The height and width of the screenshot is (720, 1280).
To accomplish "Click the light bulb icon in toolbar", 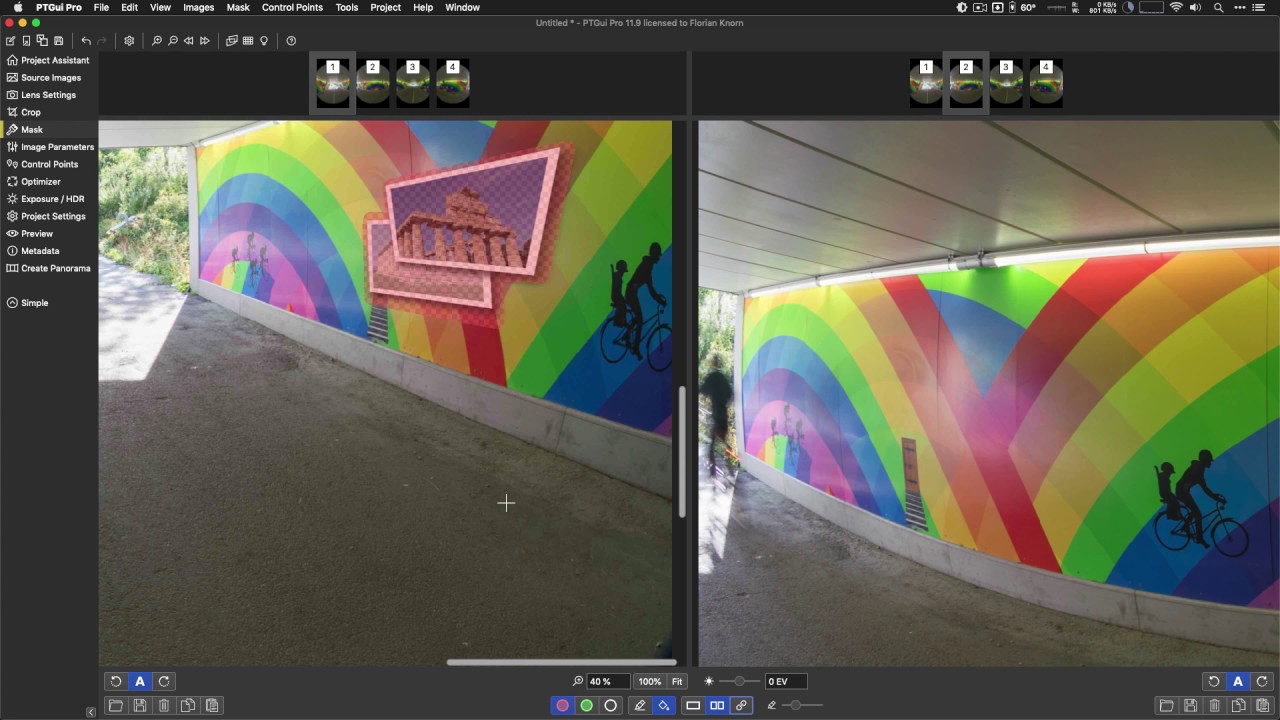I will click(x=264, y=41).
